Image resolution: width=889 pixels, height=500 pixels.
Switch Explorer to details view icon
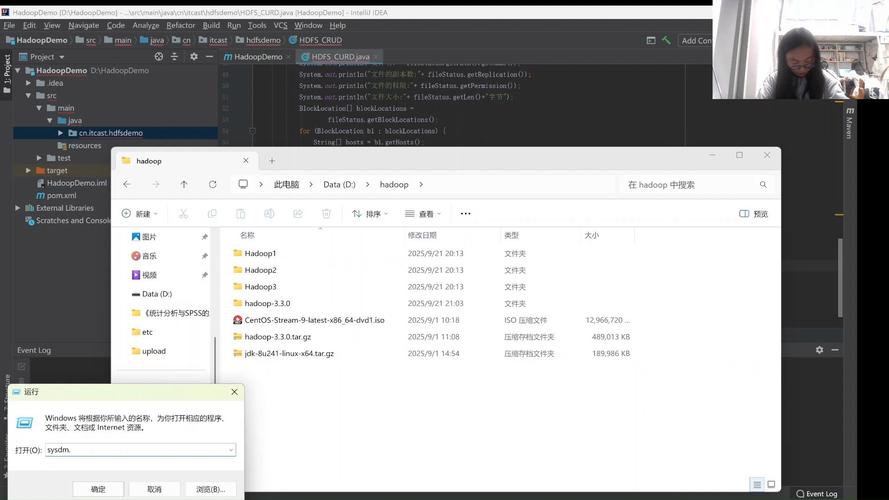click(x=757, y=484)
